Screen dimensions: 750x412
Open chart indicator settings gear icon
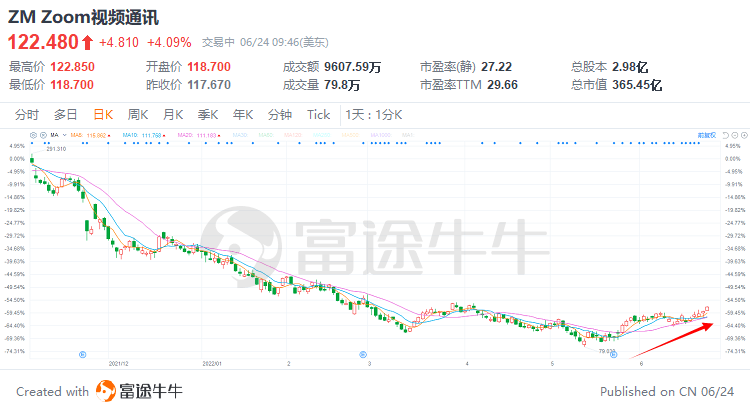pos(33,135)
